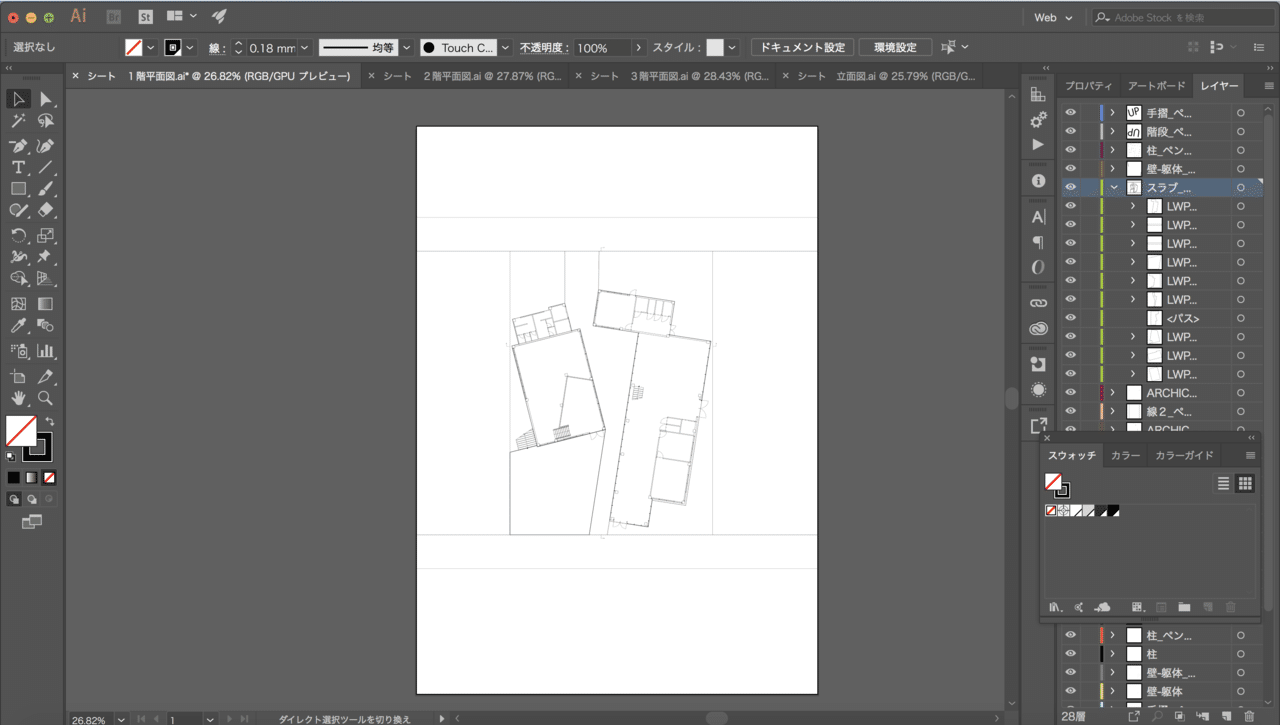Image resolution: width=1280 pixels, height=725 pixels.
Task: Hide the 壁-躯体 layer
Action: (1070, 169)
